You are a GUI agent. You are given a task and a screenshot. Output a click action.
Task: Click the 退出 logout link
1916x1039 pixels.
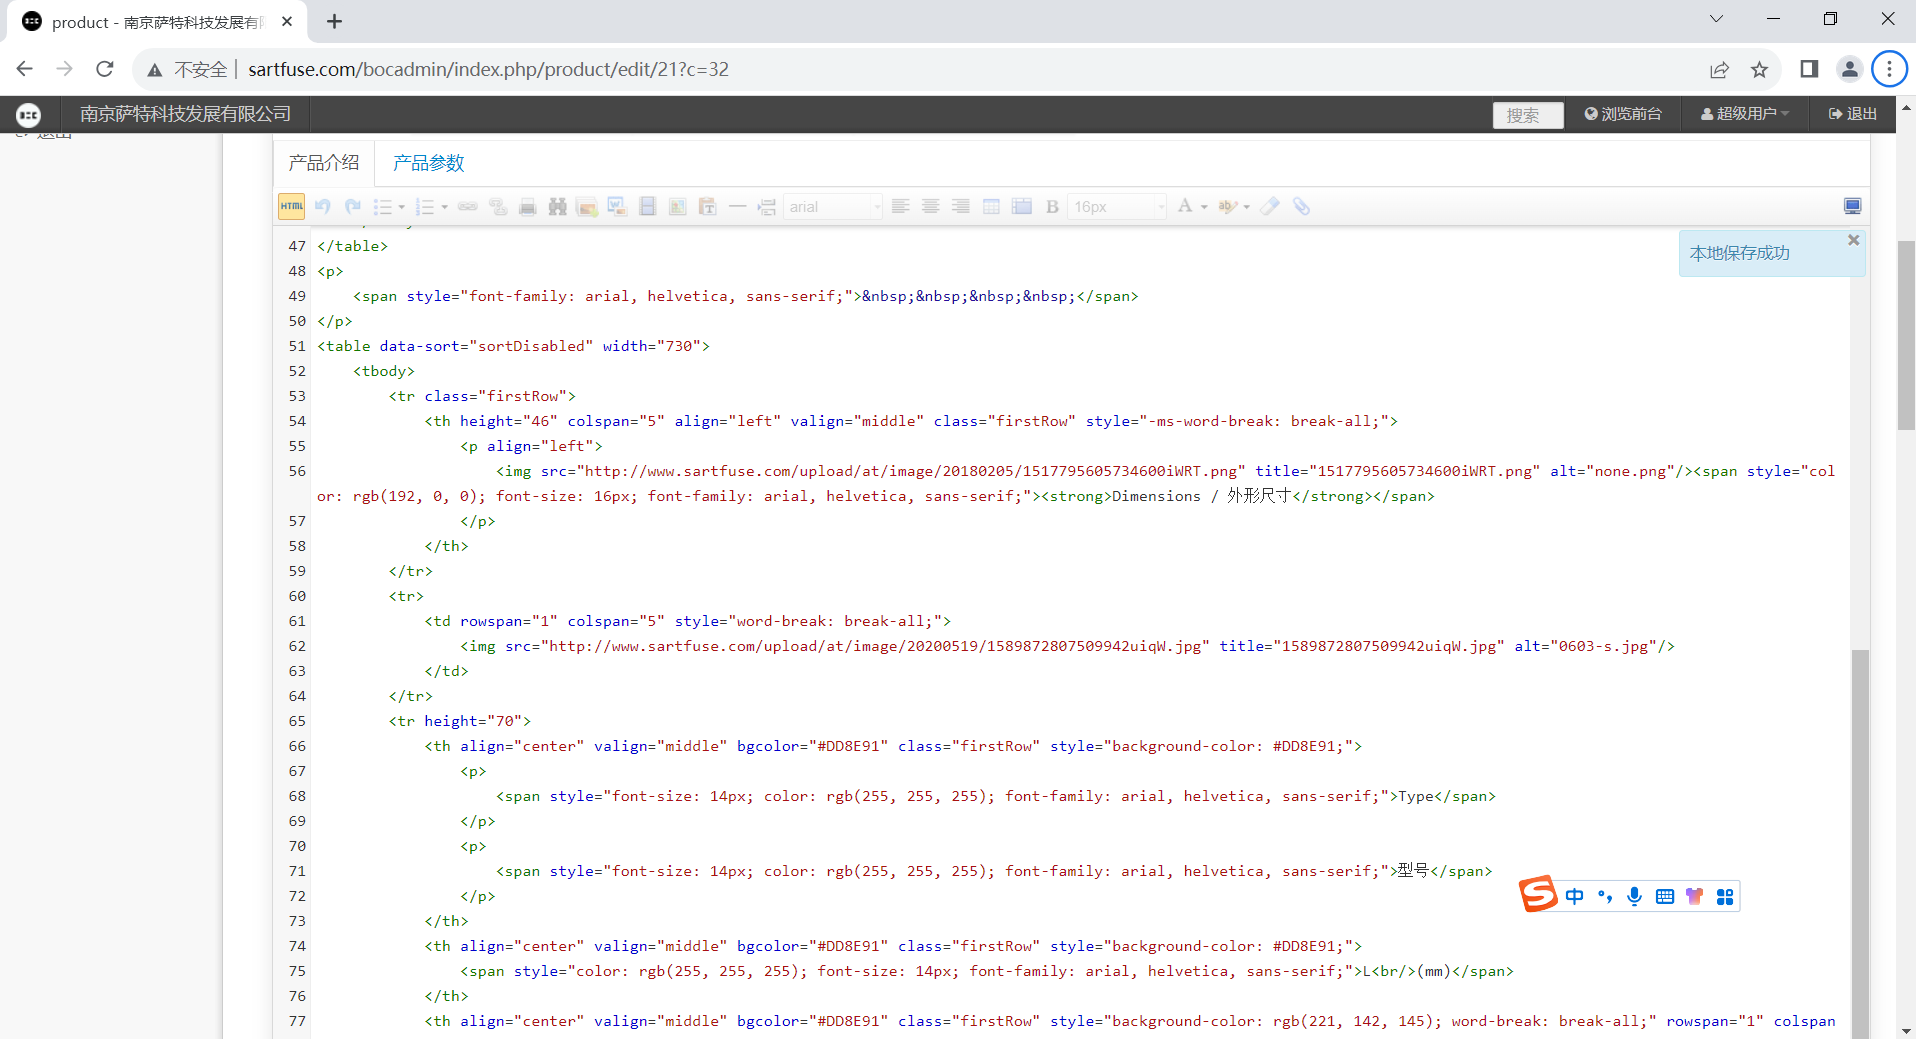coord(1853,114)
